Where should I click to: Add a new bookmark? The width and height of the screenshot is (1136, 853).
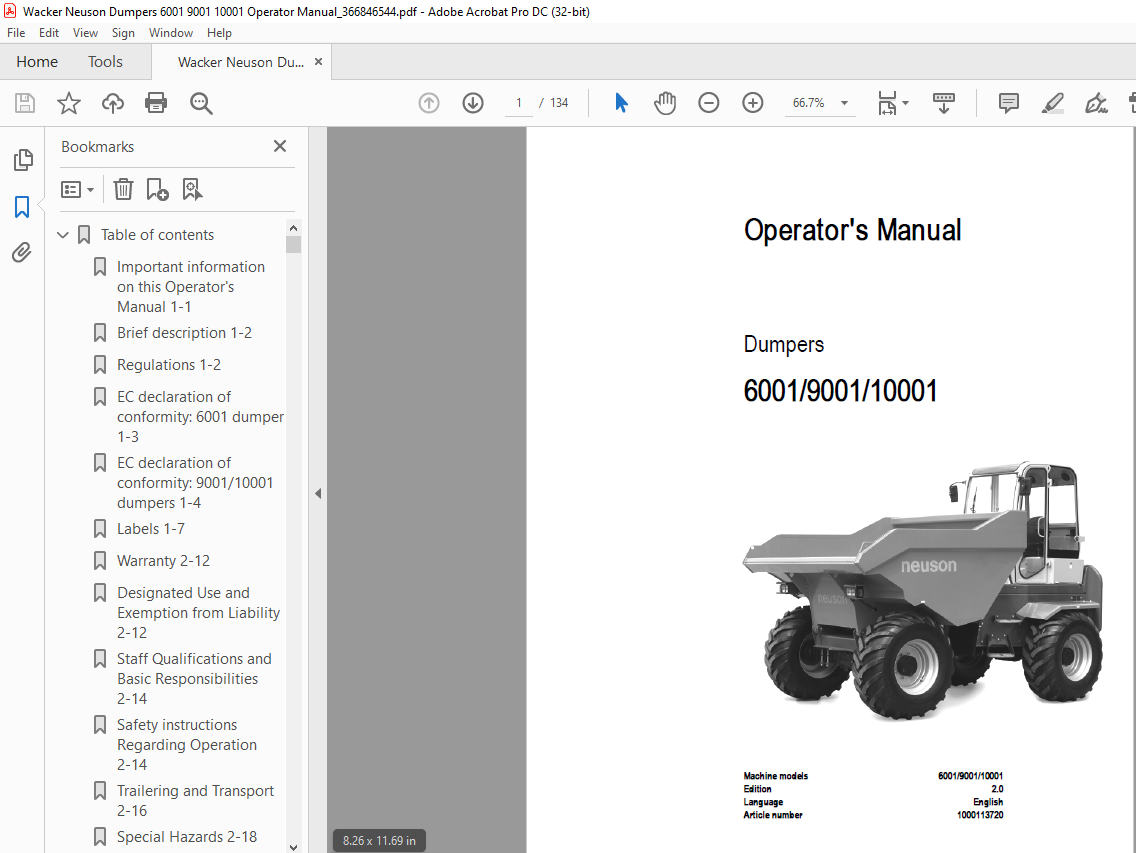pos(157,190)
